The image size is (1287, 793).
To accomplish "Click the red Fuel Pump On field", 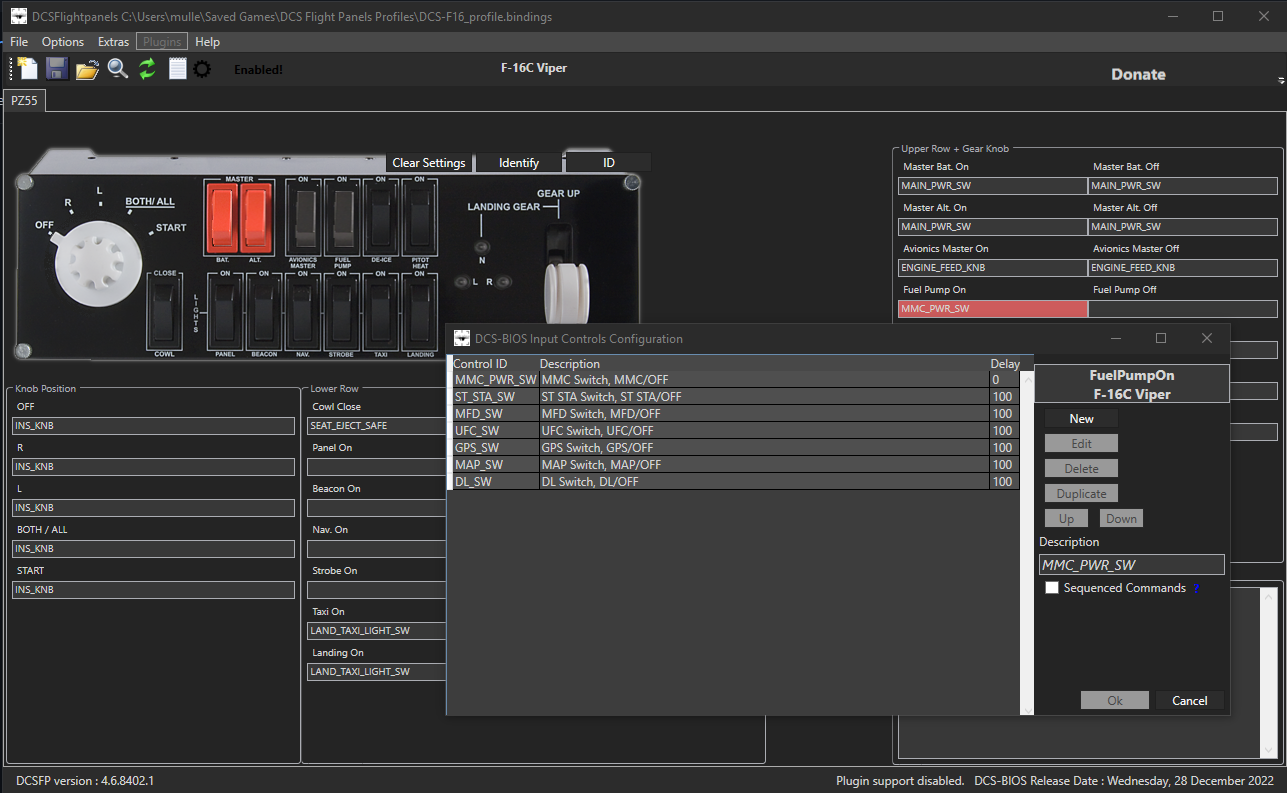I will tap(992, 309).
